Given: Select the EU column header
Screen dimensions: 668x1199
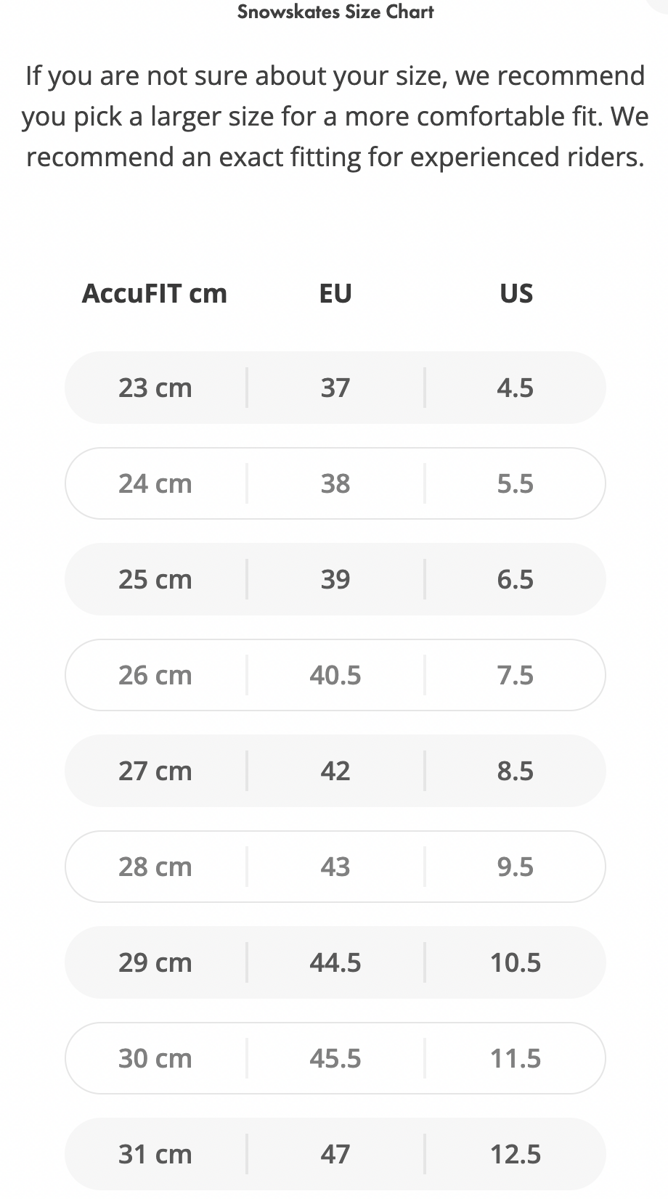Looking at the screenshot, I should pyautogui.click(x=335, y=293).
